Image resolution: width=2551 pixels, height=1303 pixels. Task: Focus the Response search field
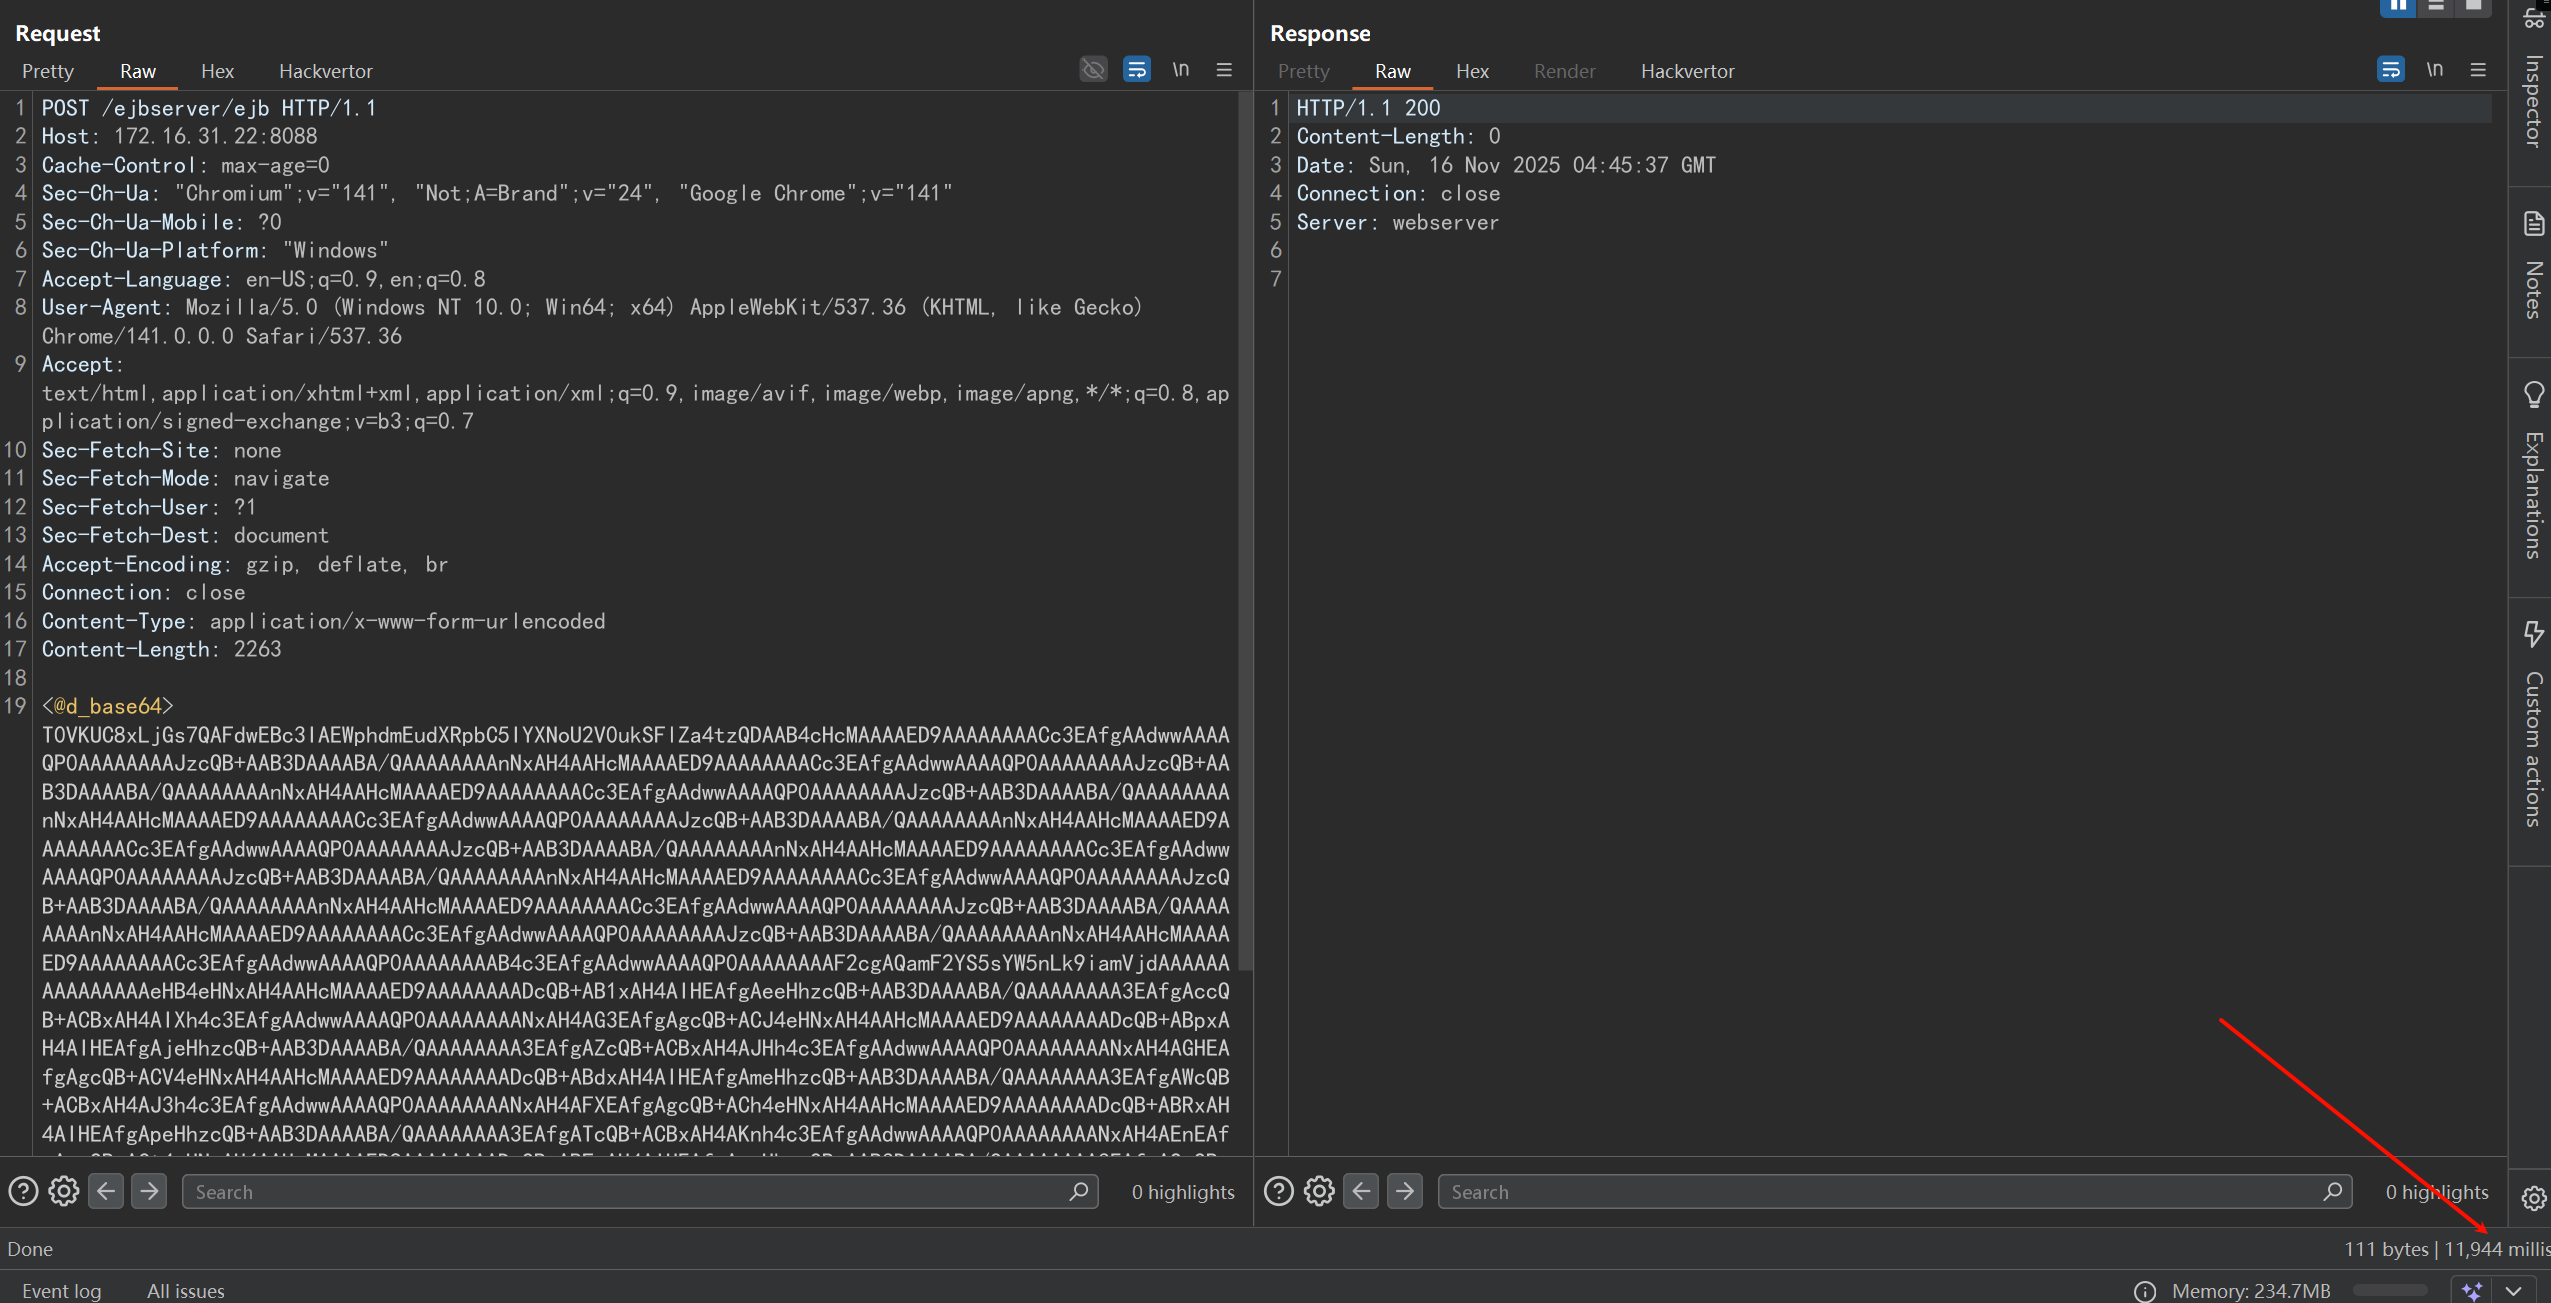click(1880, 1191)
